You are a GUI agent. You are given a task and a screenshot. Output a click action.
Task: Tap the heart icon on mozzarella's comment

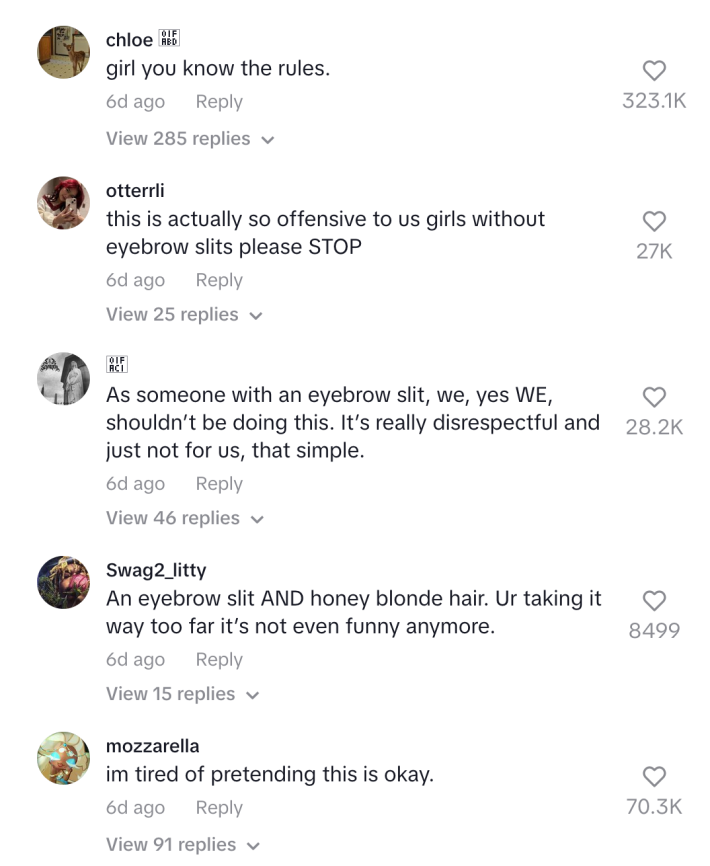click(653, 776)
